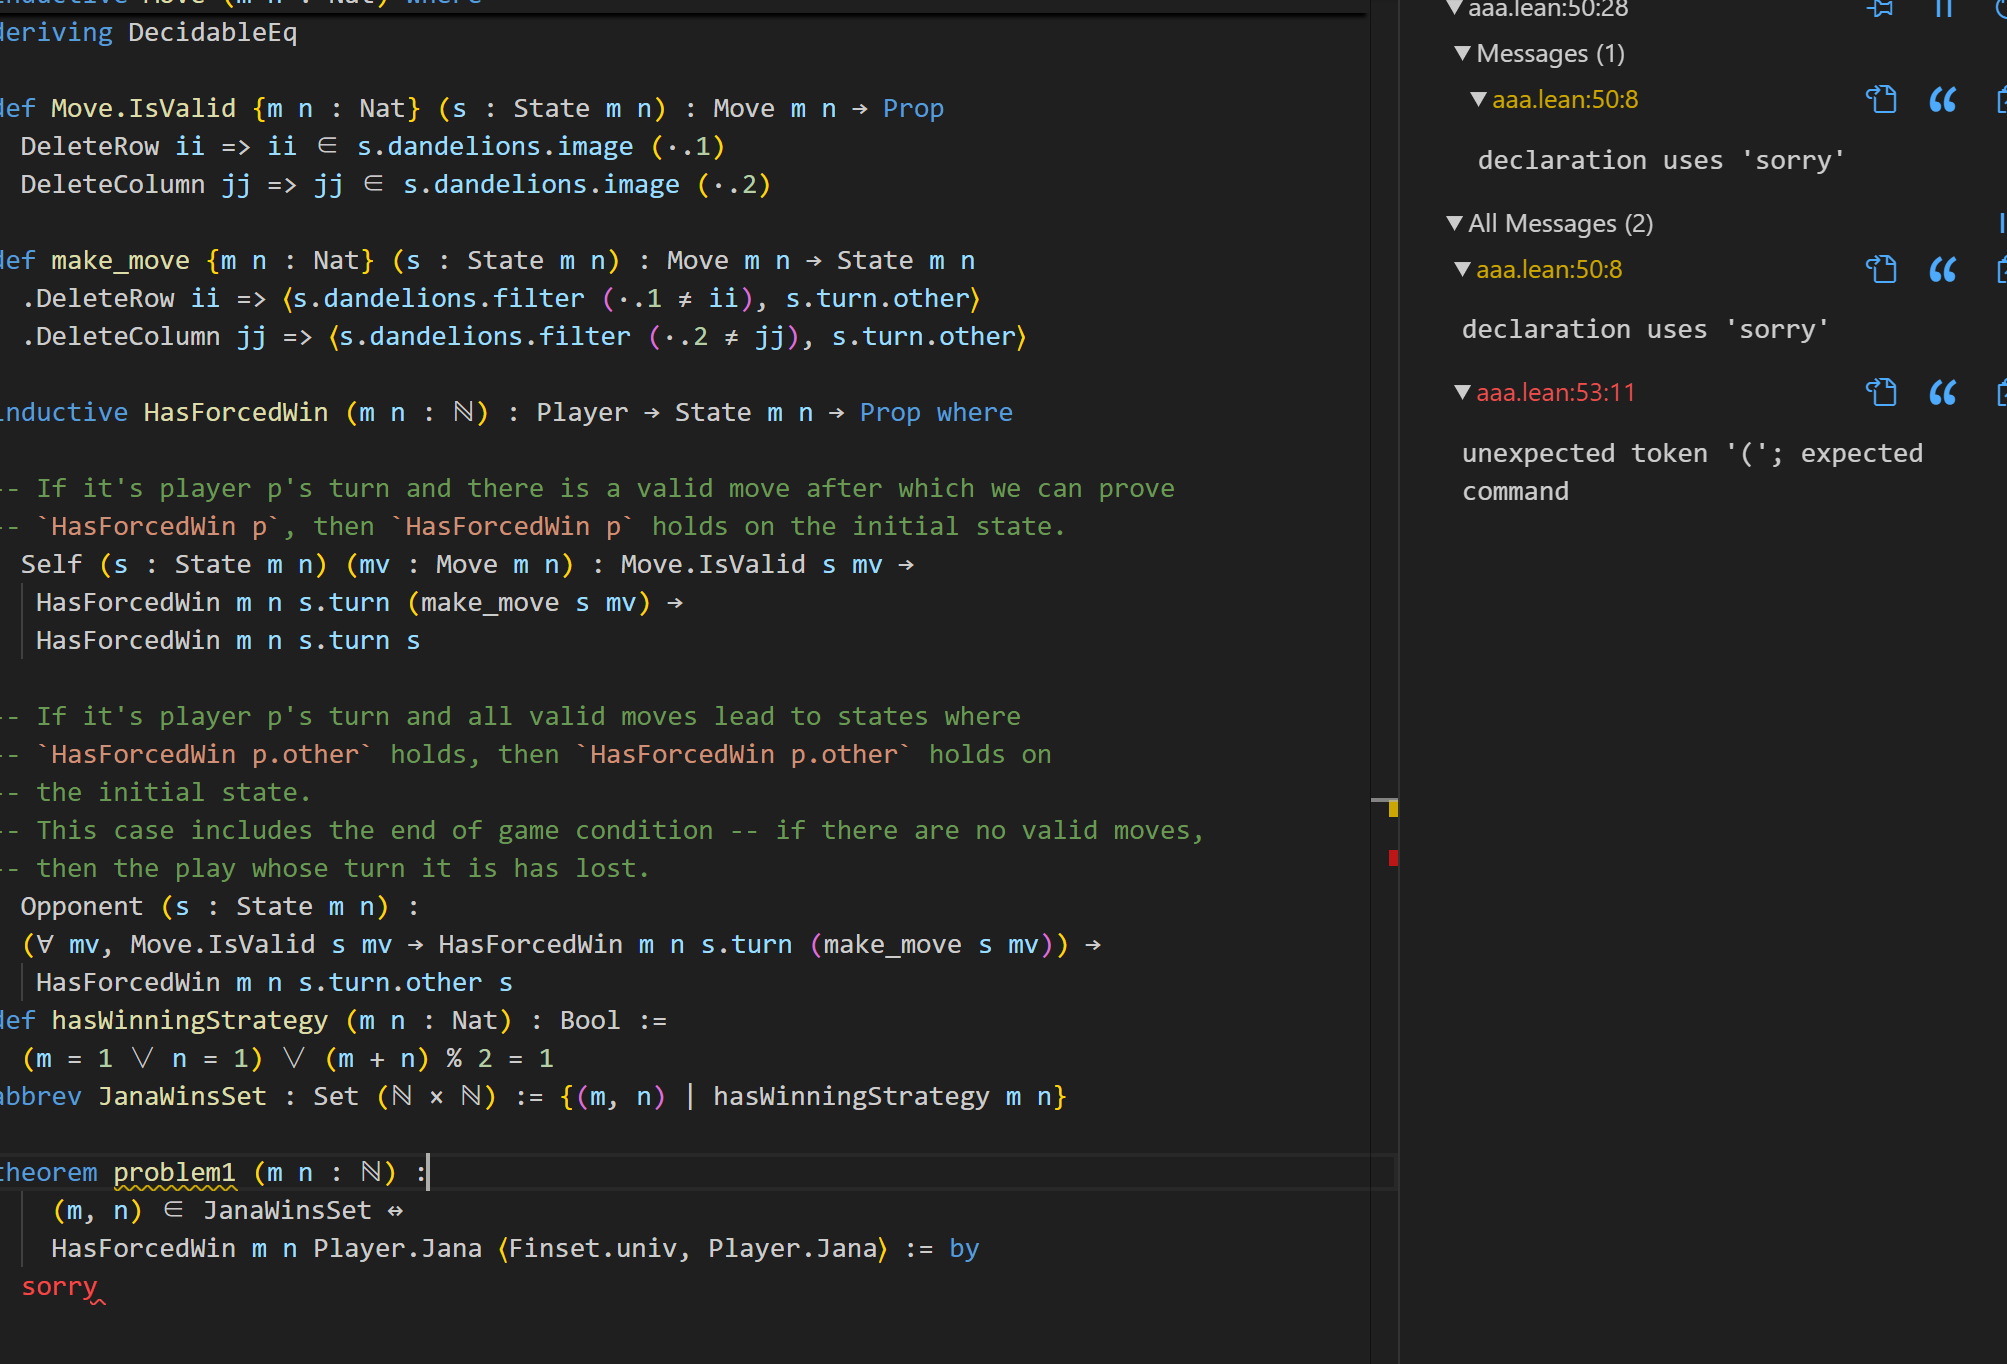Click the red sorry keyword in editor

coord(60,1287)
